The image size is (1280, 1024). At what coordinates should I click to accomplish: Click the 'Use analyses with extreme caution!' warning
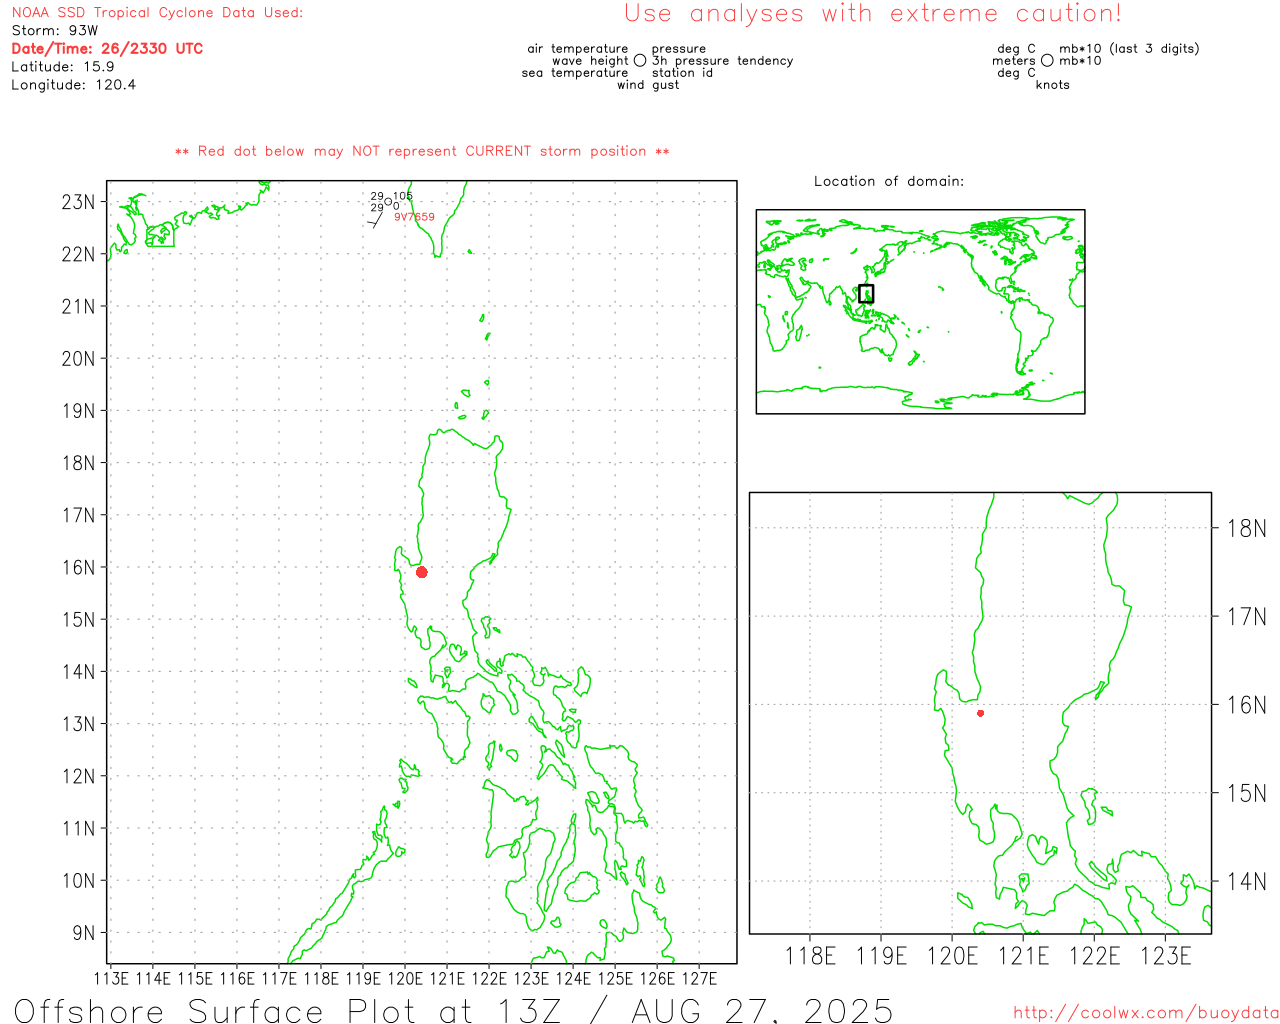[873, 13]
